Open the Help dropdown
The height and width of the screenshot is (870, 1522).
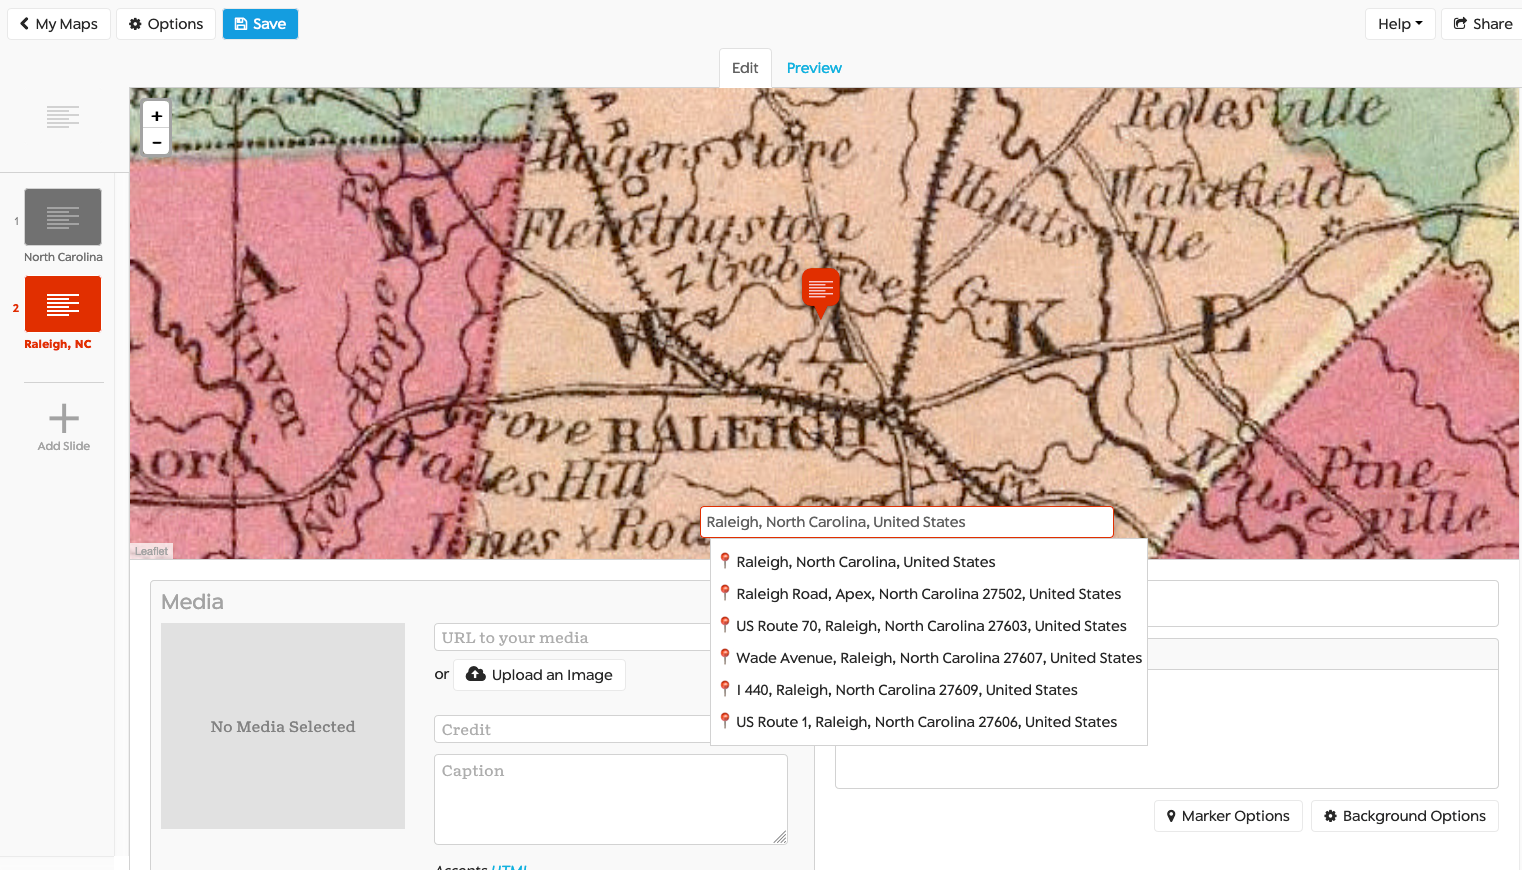click(x=1399, y=23)
